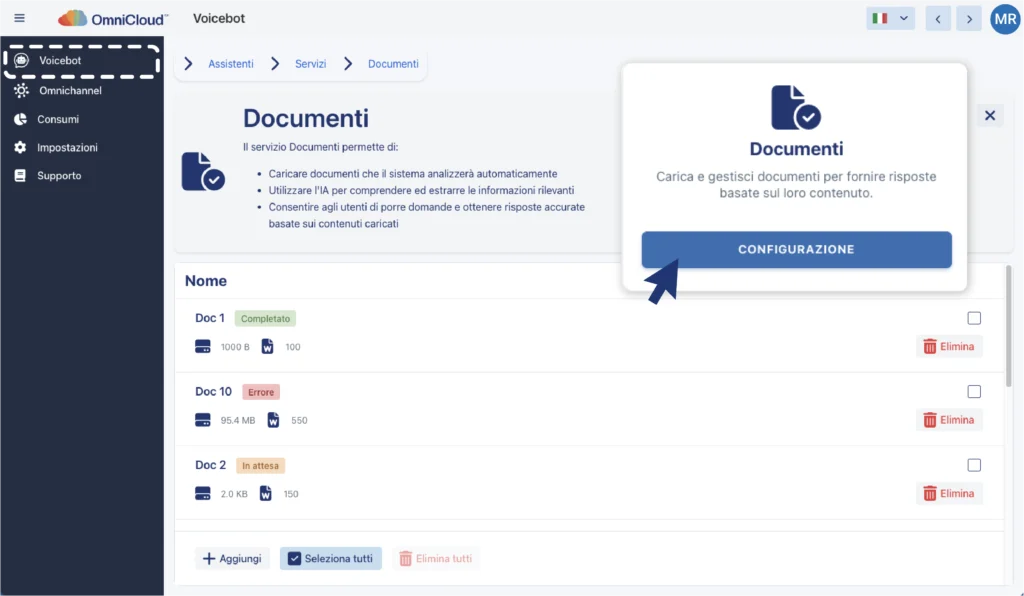Screen dimensions: 1024x596
Task: Click word count icon under Doc 2
Action: 266,493
